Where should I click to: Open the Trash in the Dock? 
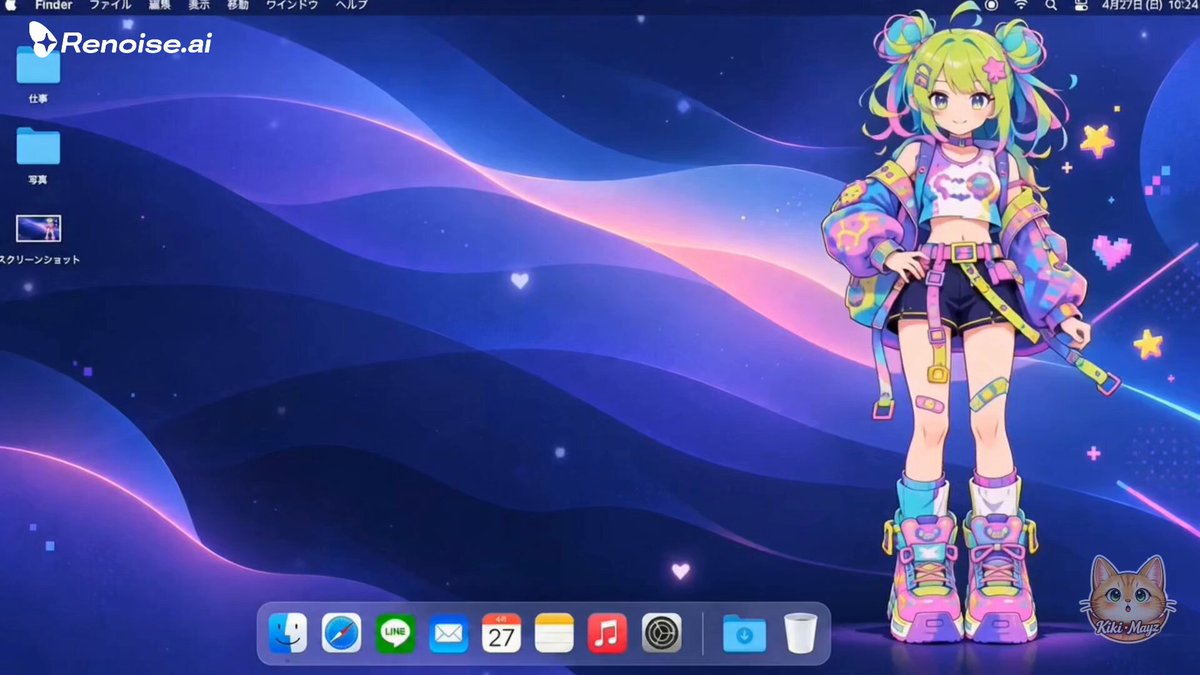click(x=800, y=633)
